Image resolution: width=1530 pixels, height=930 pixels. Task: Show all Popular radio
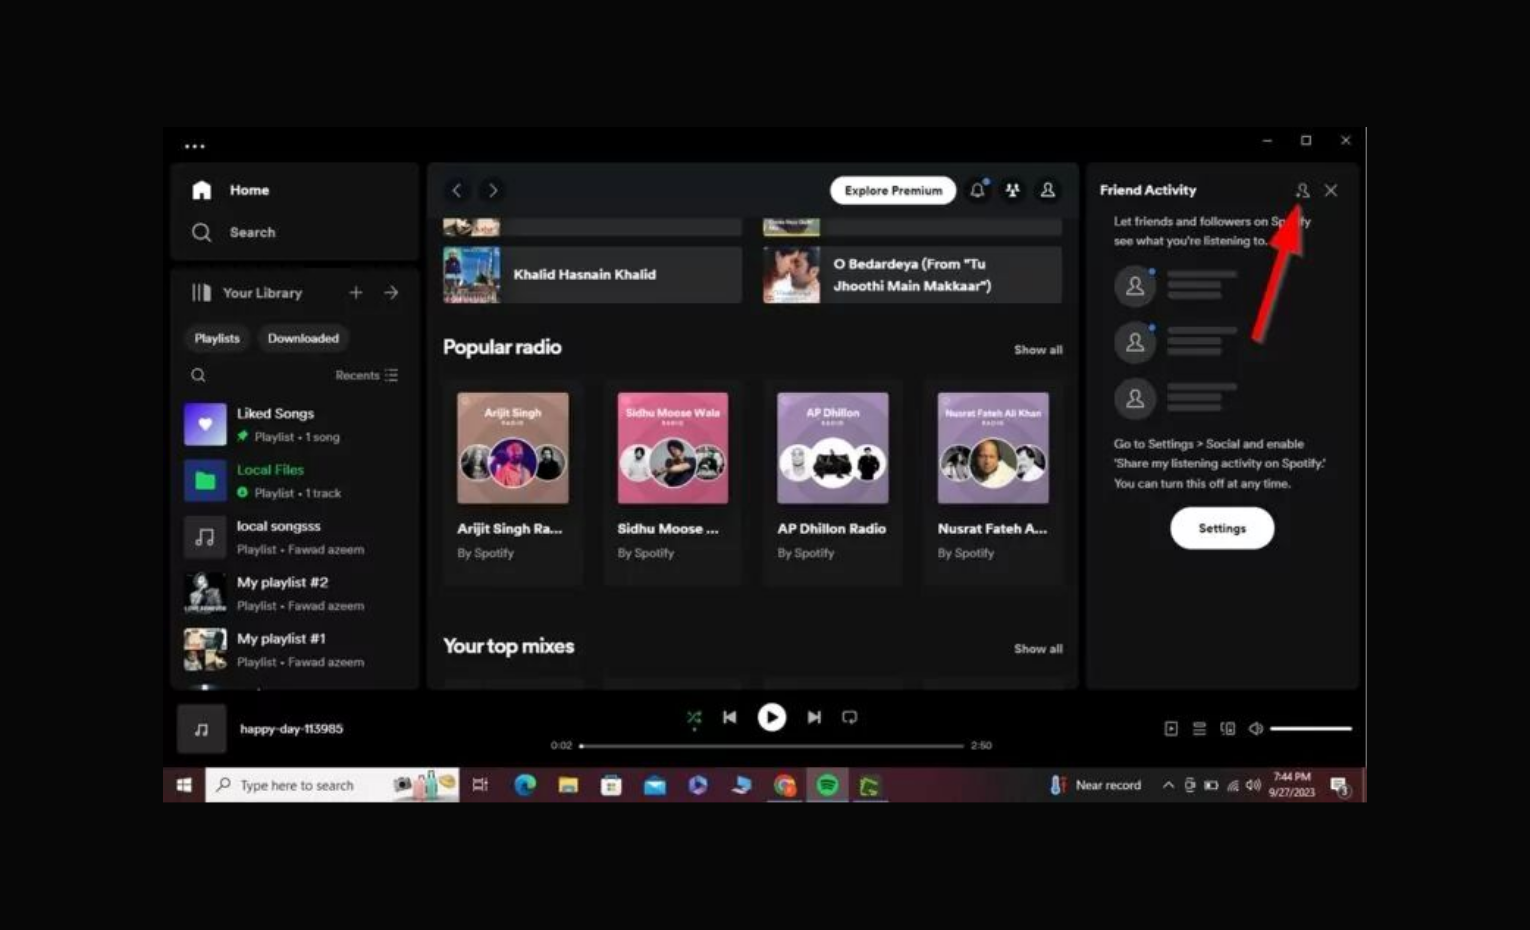pos(1038,350)
